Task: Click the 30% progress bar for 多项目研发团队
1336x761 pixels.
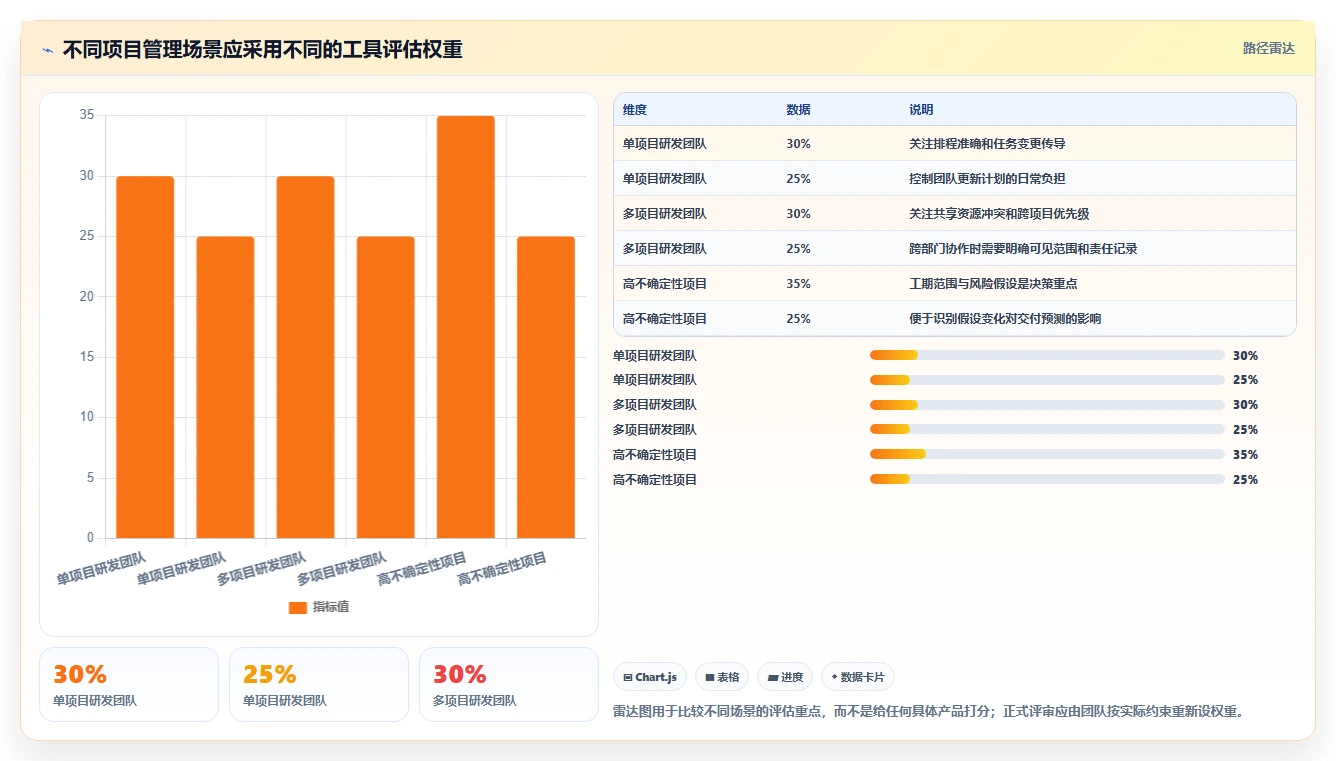Action: click(x=1047, y=405)
